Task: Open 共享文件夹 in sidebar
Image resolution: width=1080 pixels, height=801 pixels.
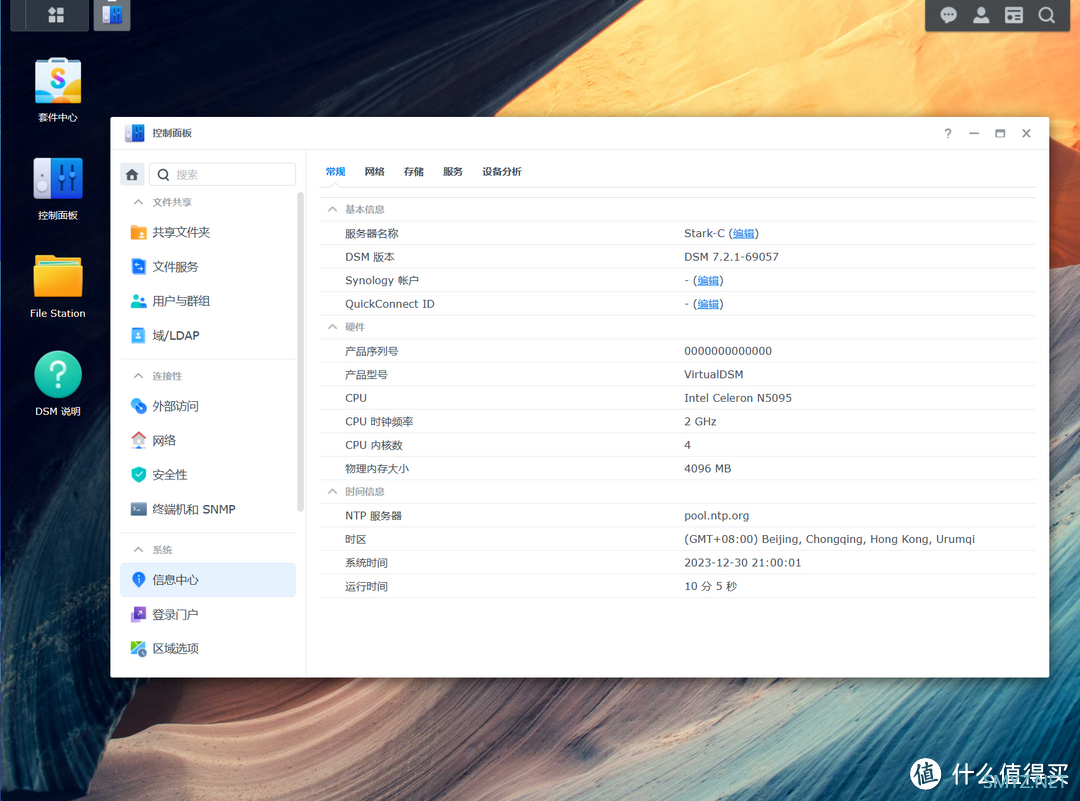Action: 208,232
